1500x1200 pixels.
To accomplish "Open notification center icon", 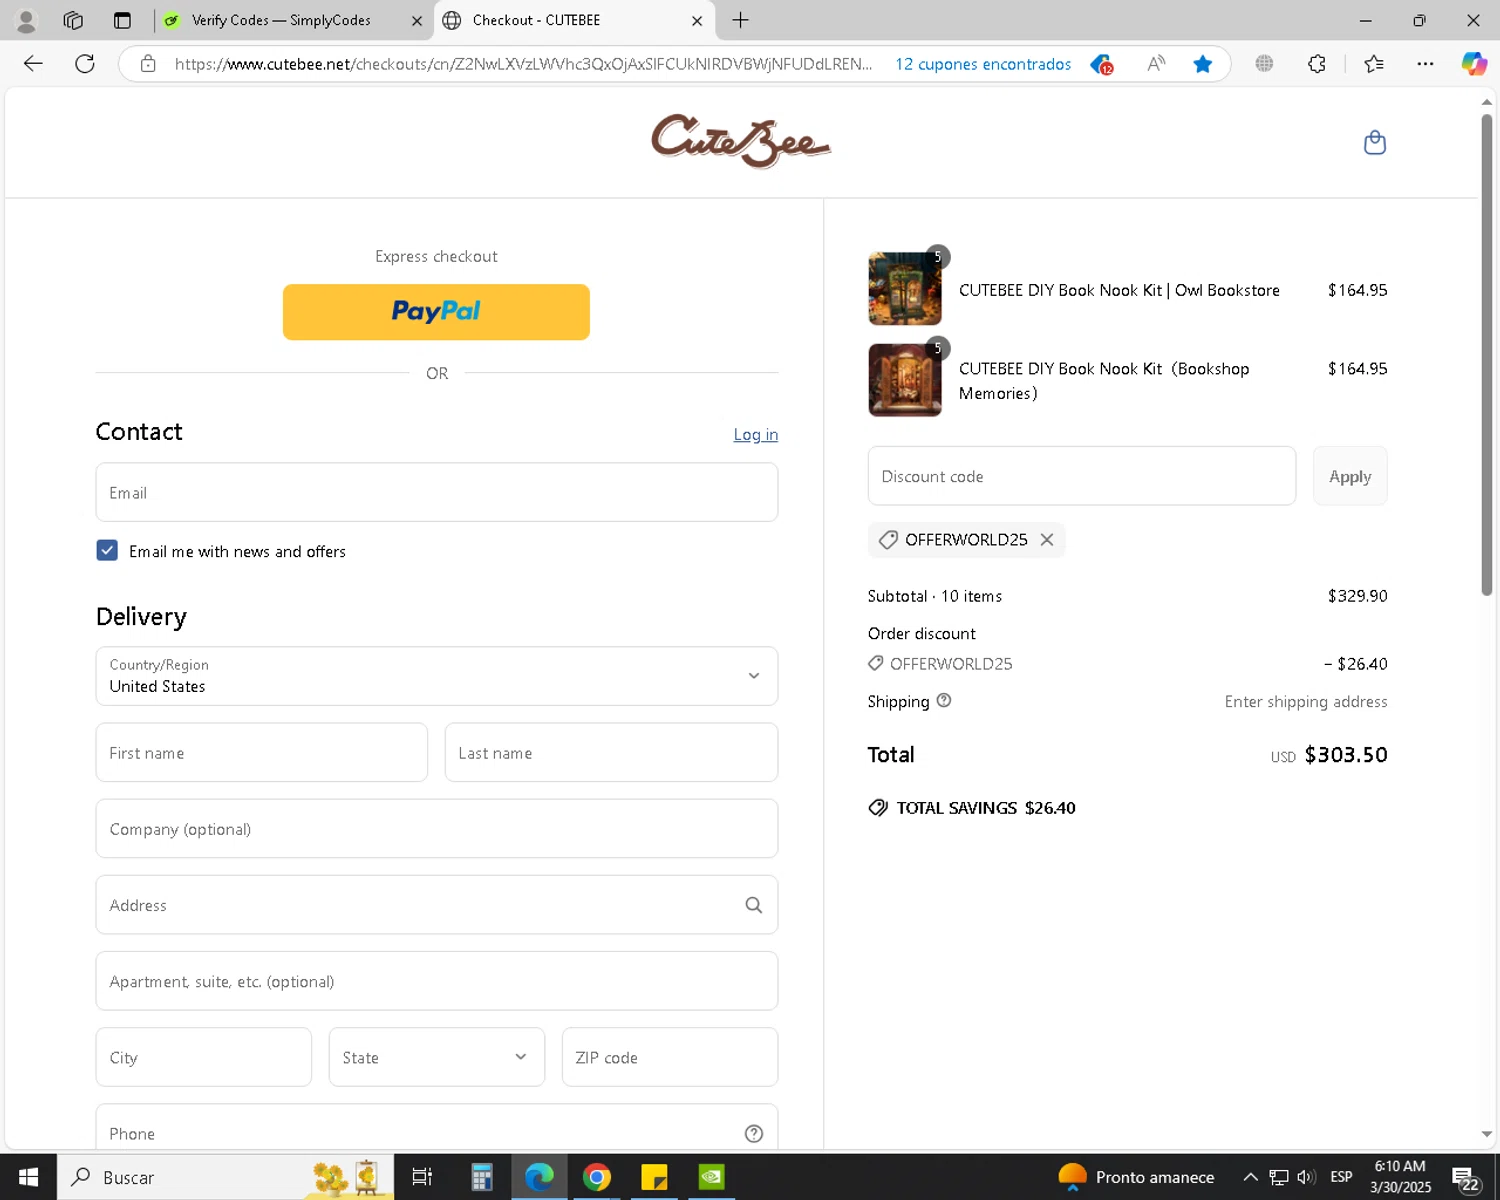I will [1466, 1178].
